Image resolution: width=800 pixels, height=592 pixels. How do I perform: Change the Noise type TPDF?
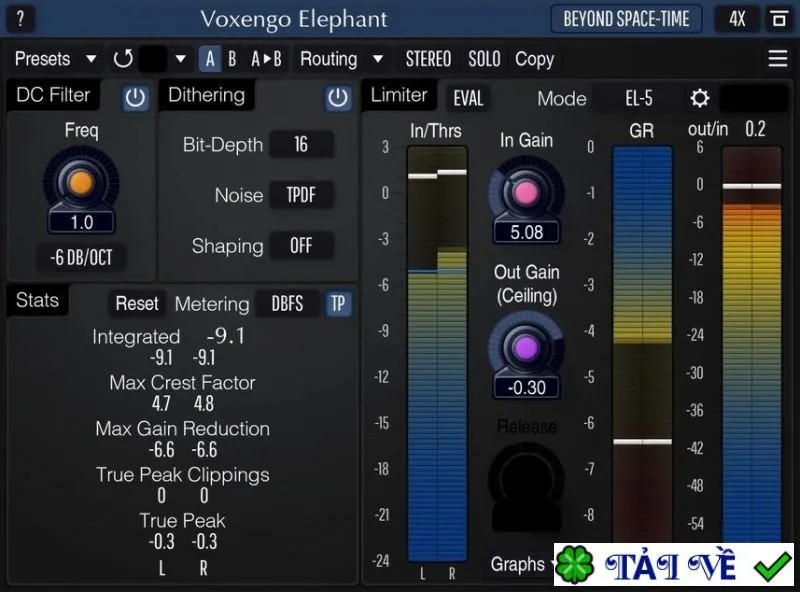pyautogui.click(x=301, y=195)
